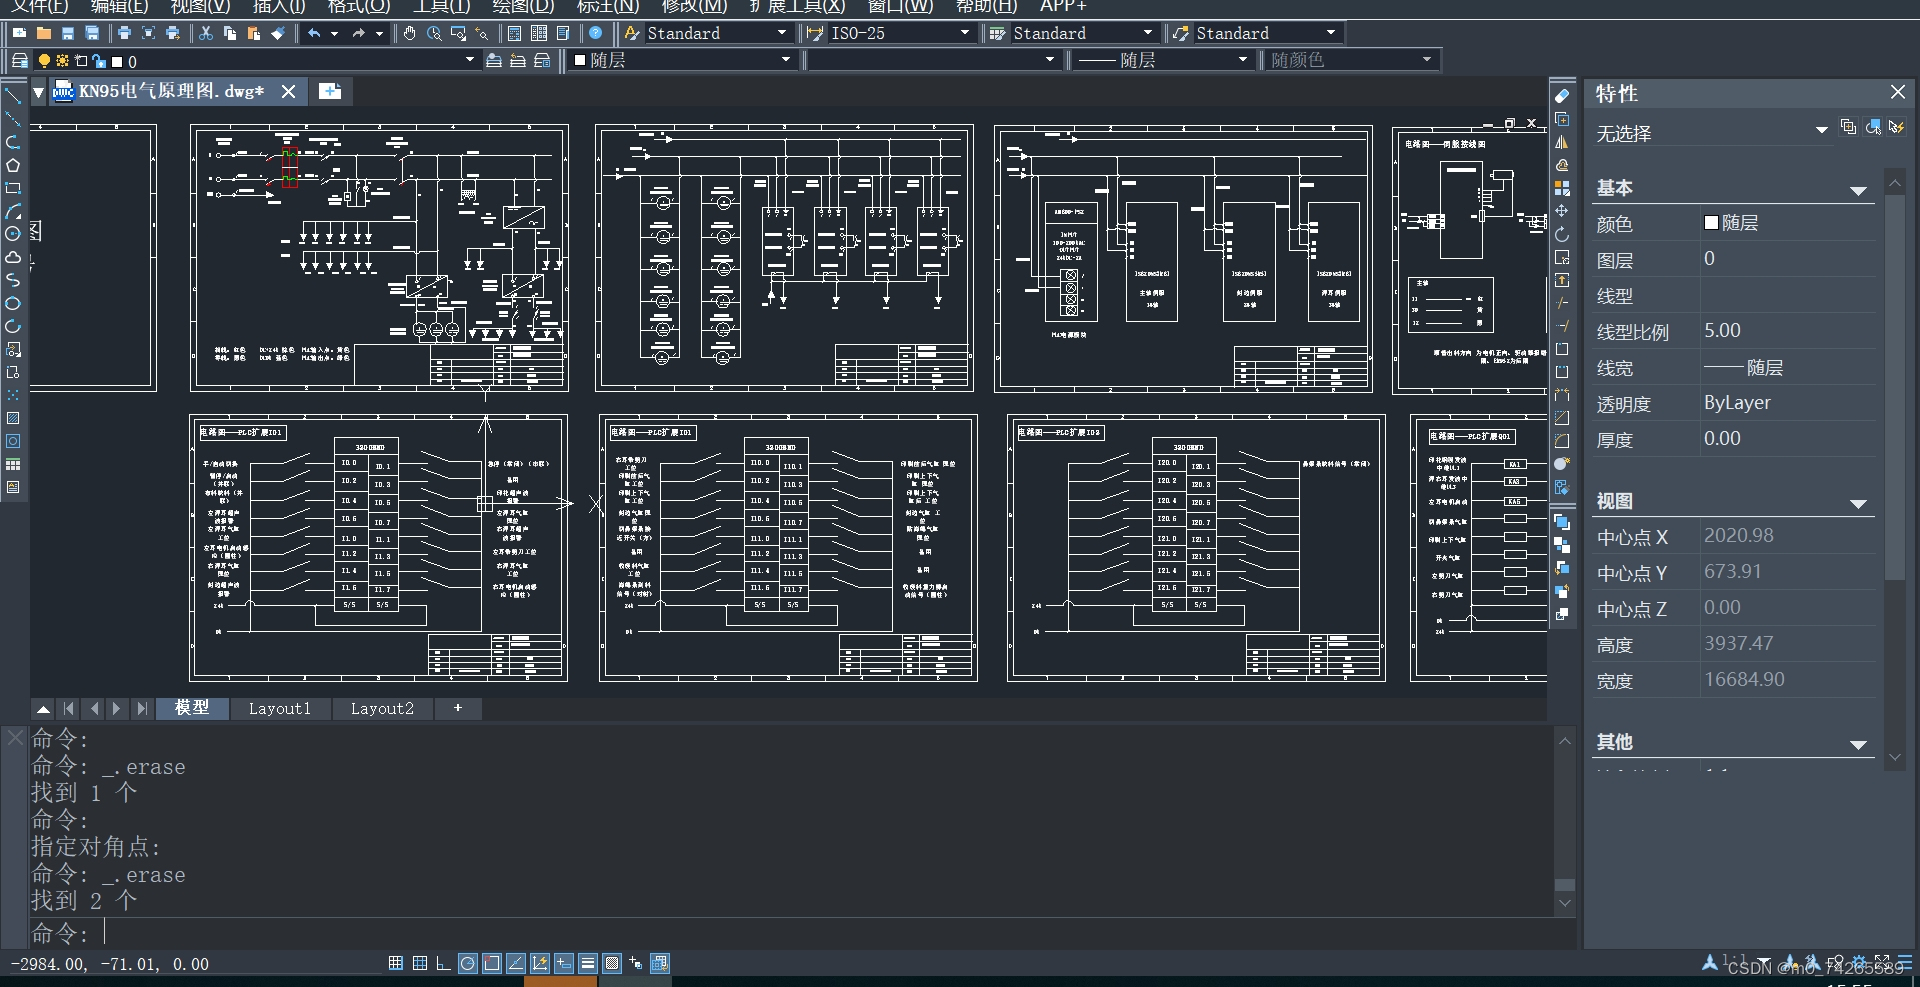Toggle Ortho mode in status bar
Viewport: 1920px width, 987px height.
pos(443,963)
